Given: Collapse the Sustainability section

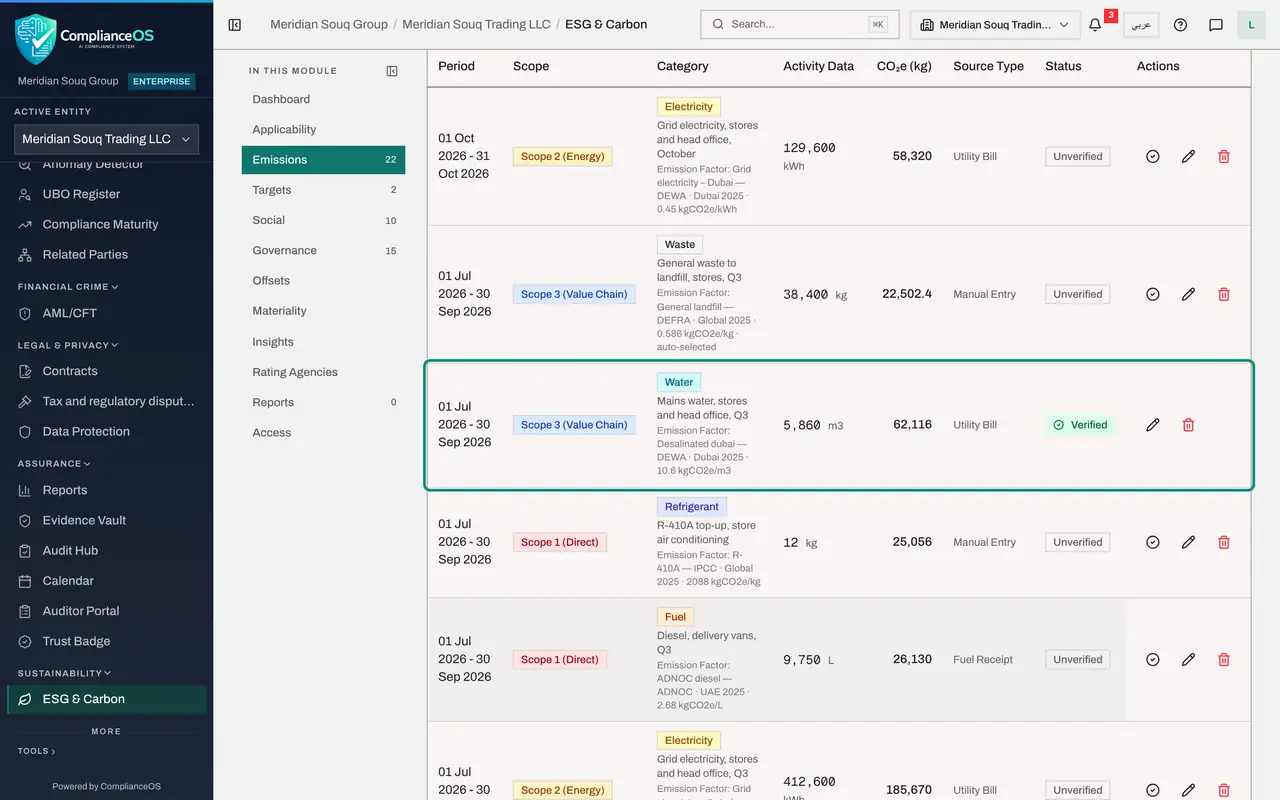Looking at the screenshot, I should click(x=64, y=673).
